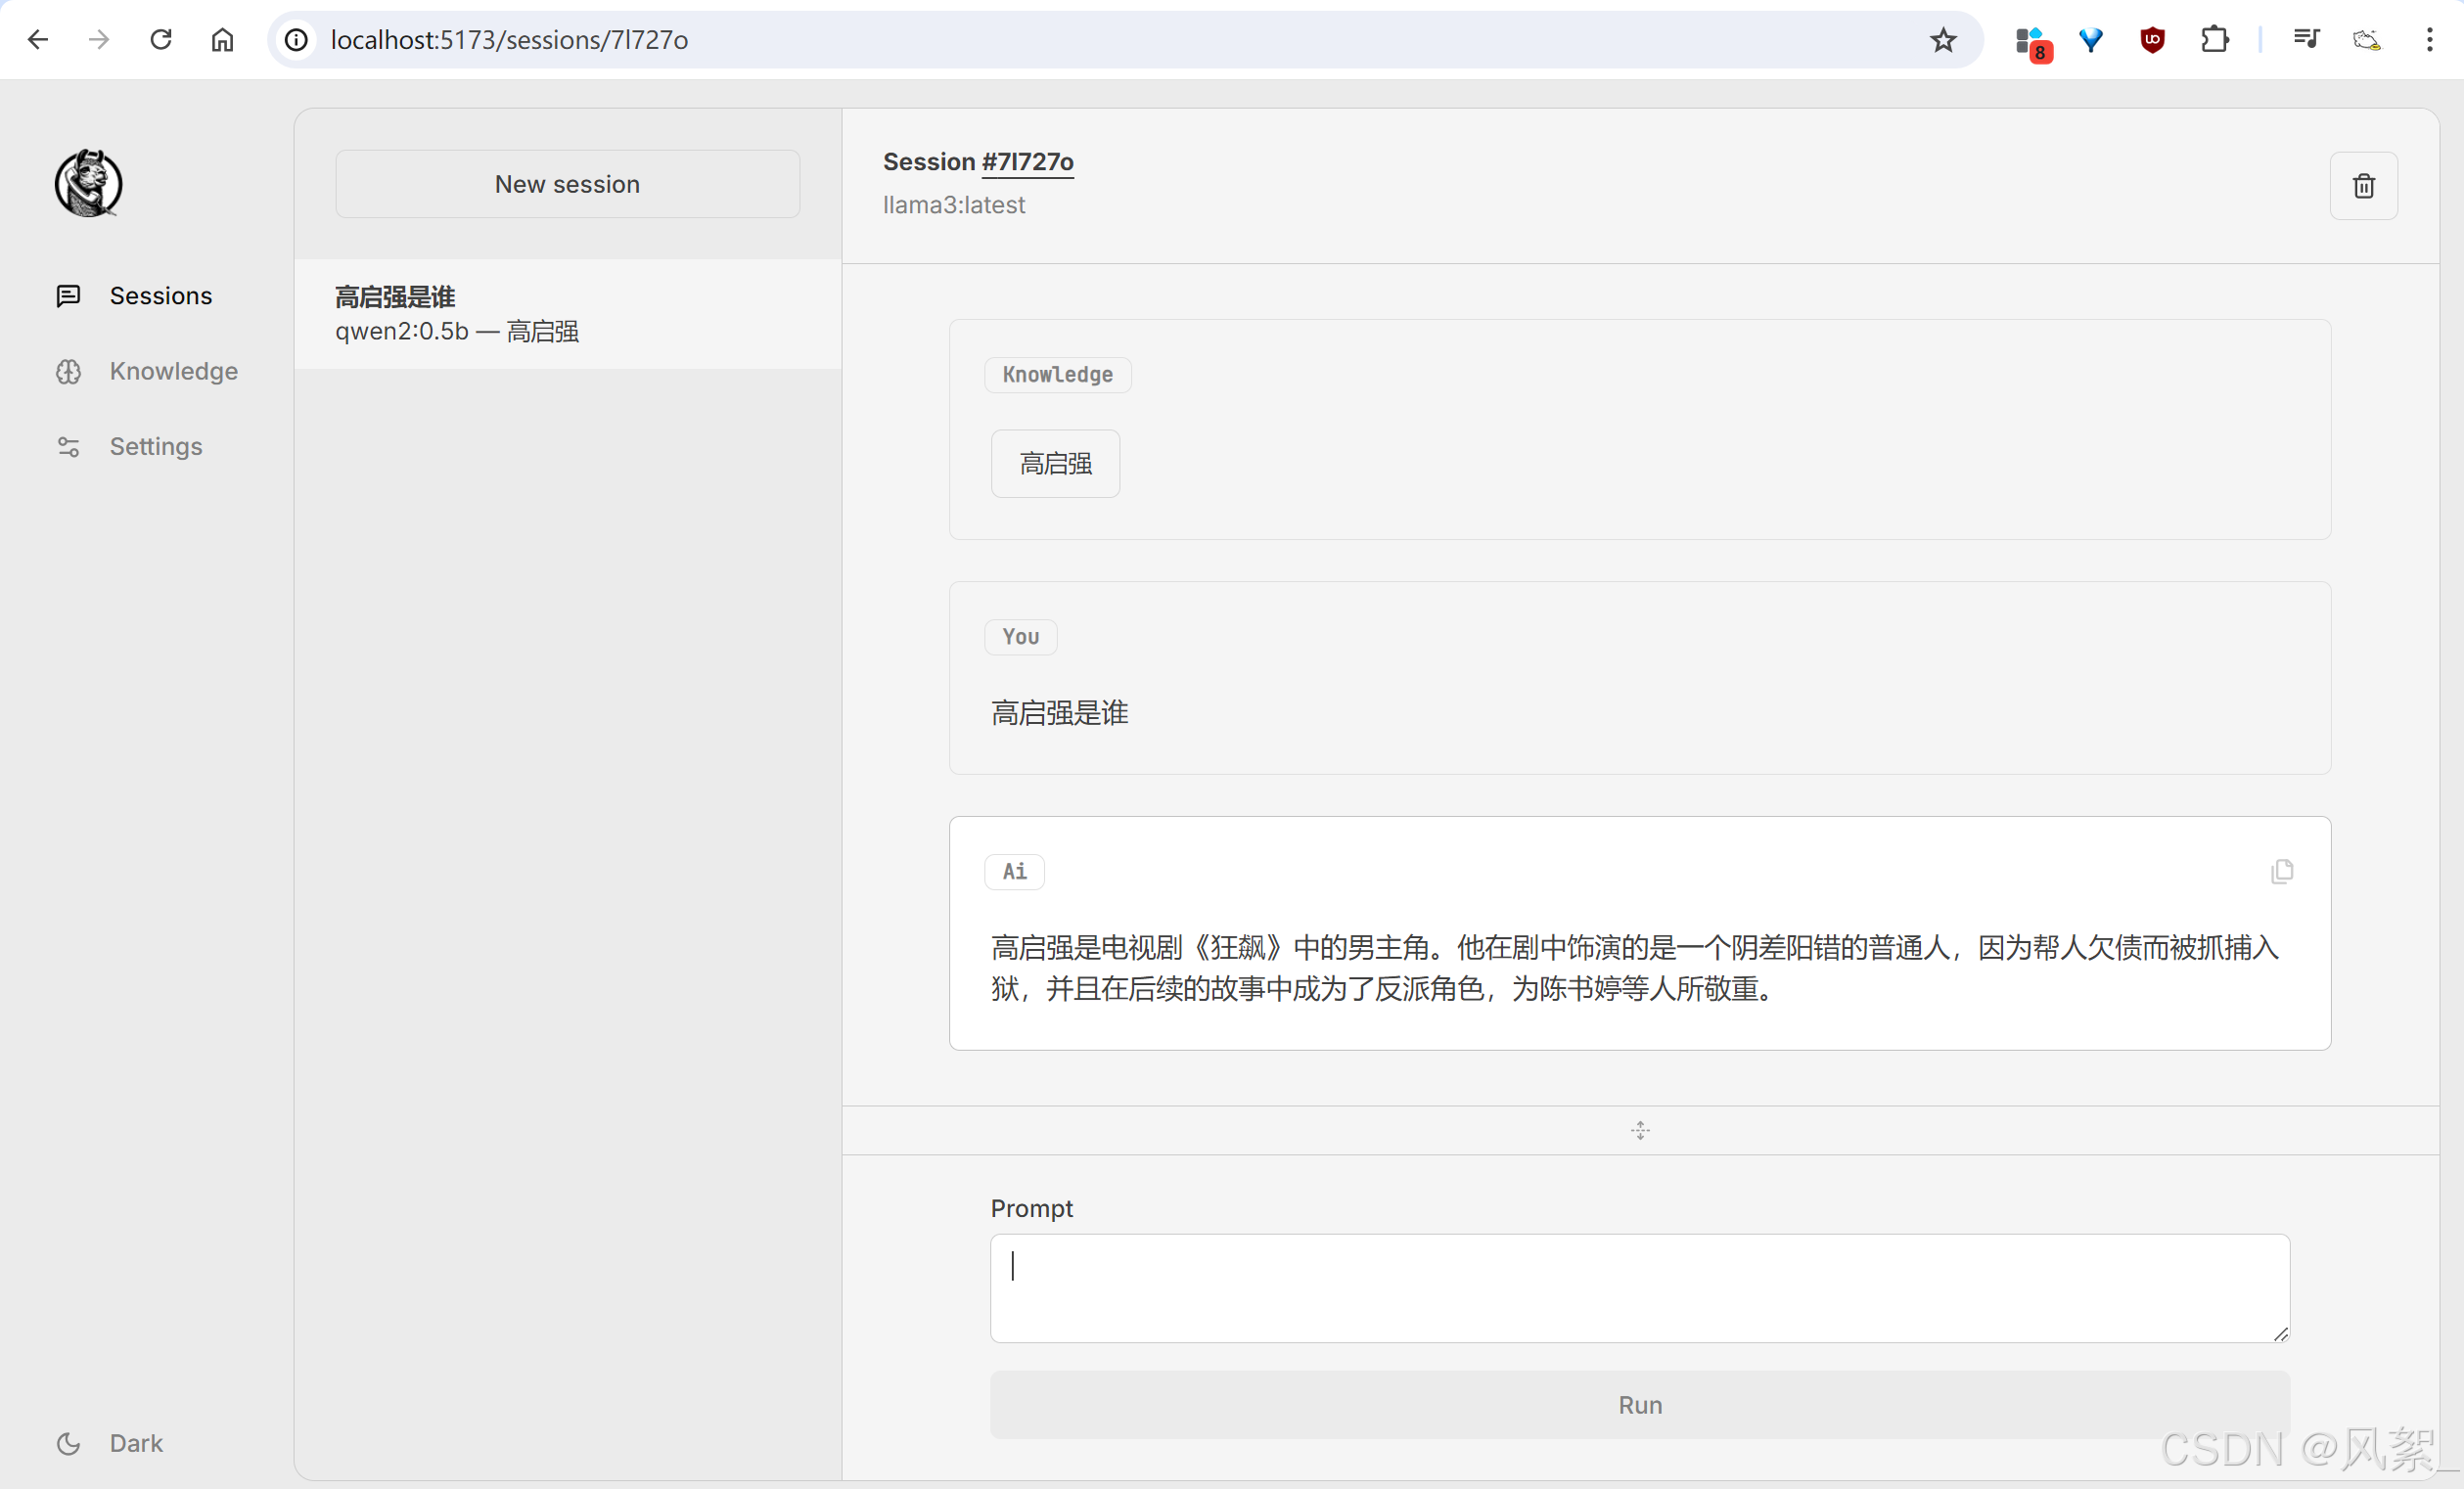Click the Run button
This screenshot has width=2464, height=1489.
click(1638, 1403)
